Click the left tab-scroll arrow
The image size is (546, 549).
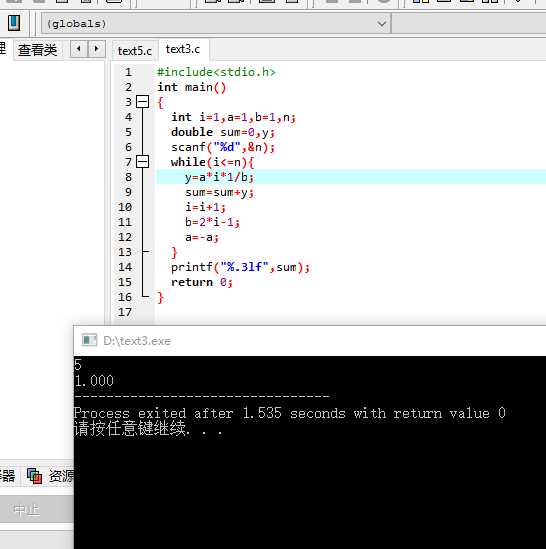click(79, 49)
